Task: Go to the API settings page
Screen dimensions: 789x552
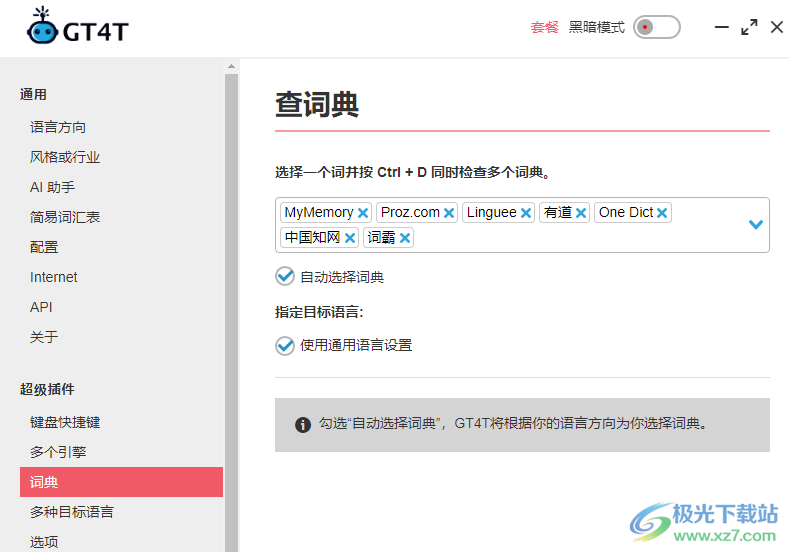Action: click(x=41, y=307)
